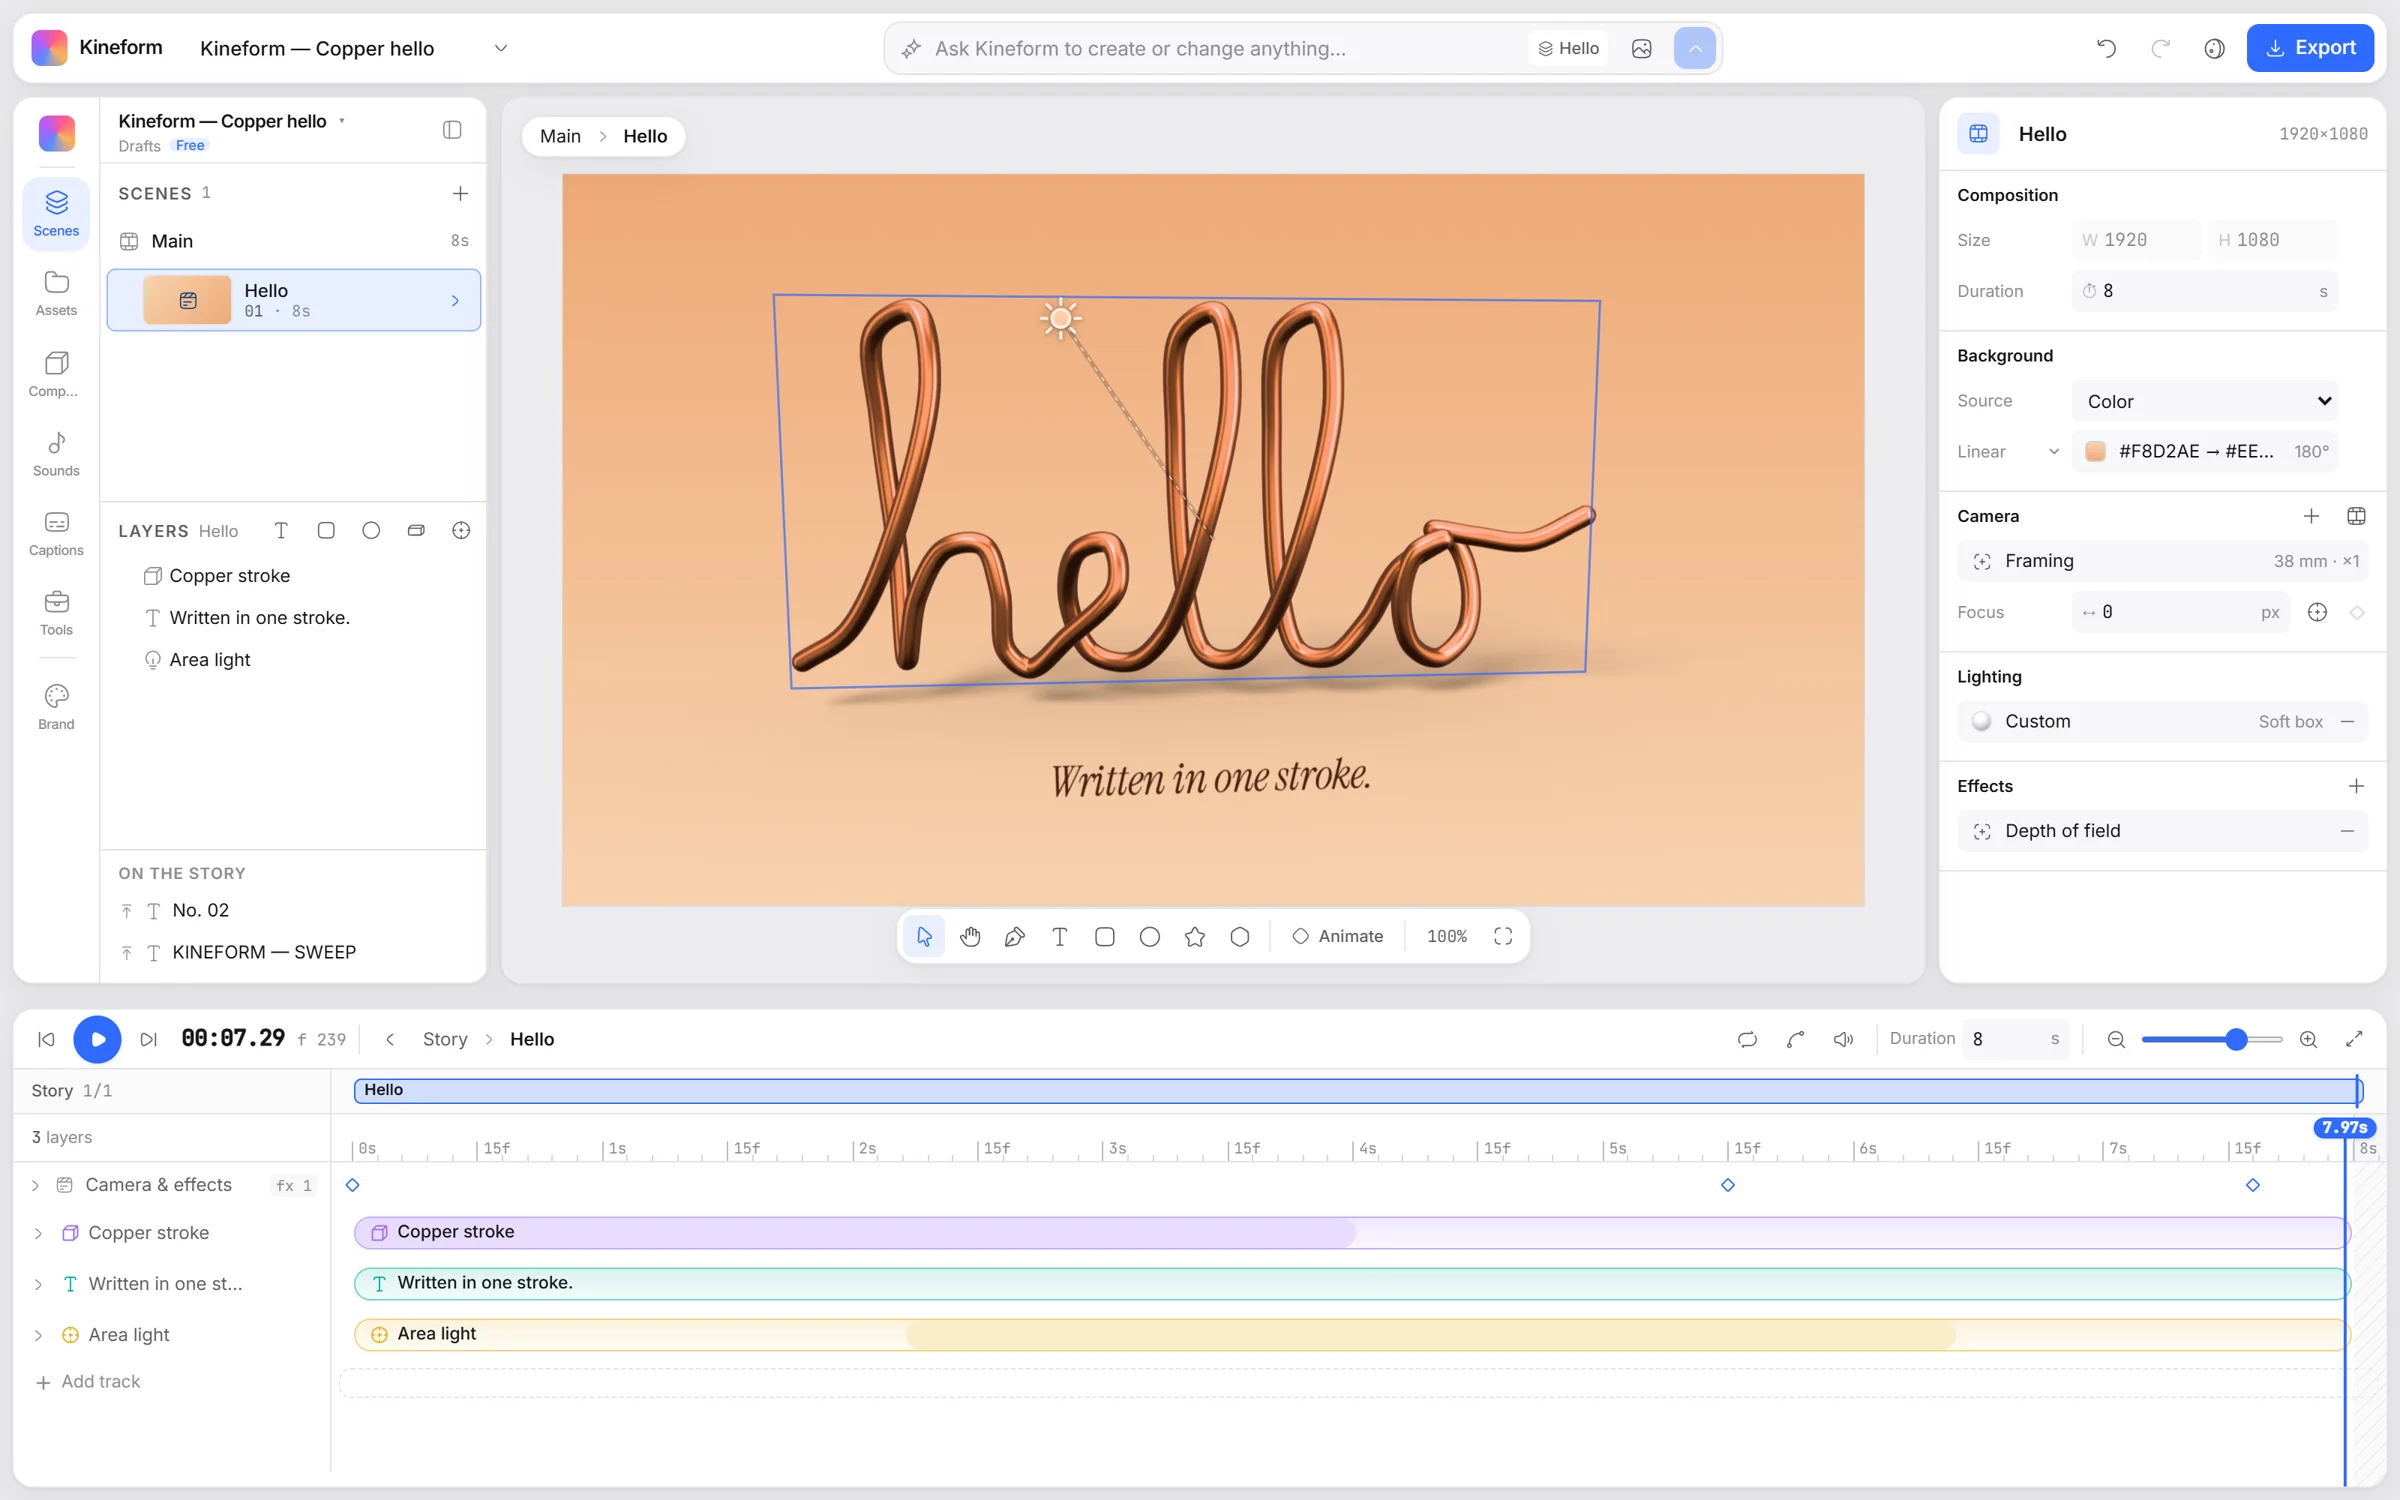This screenshot has width=2400, height=1500.
Task: Zoom in the timeline with magnifier plus
Action: pyautogui.click(x=2308, y=1039)
